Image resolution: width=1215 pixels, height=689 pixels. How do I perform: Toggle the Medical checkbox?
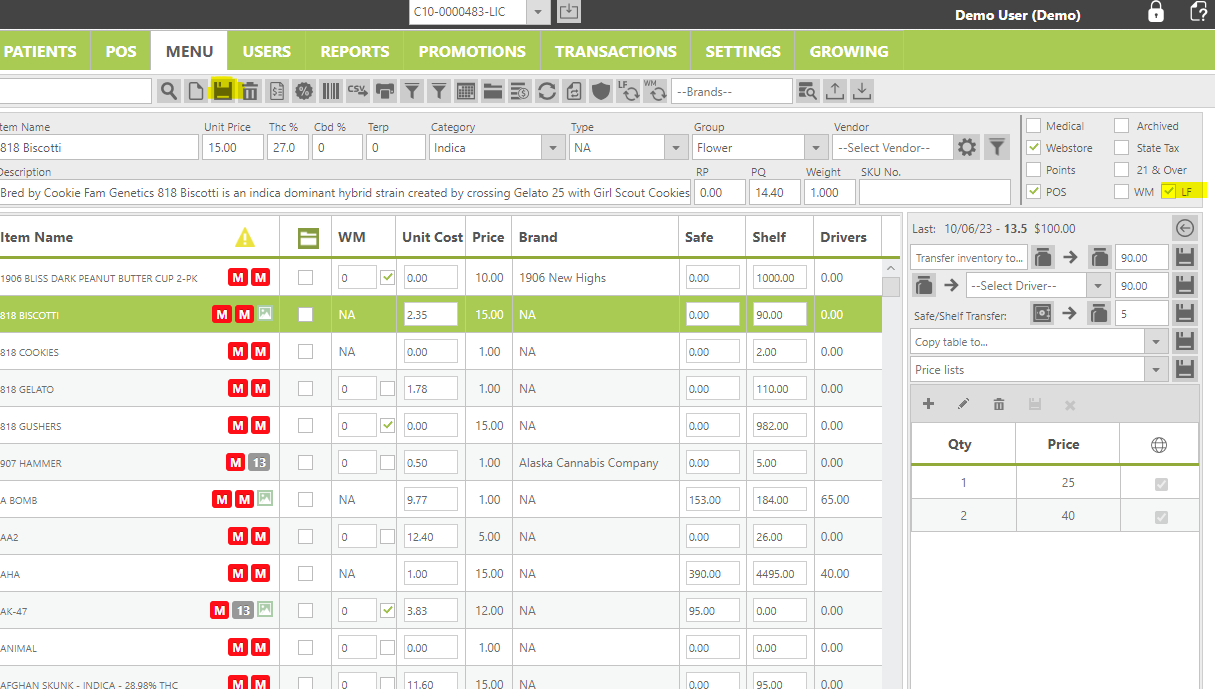coord(1034,126)
